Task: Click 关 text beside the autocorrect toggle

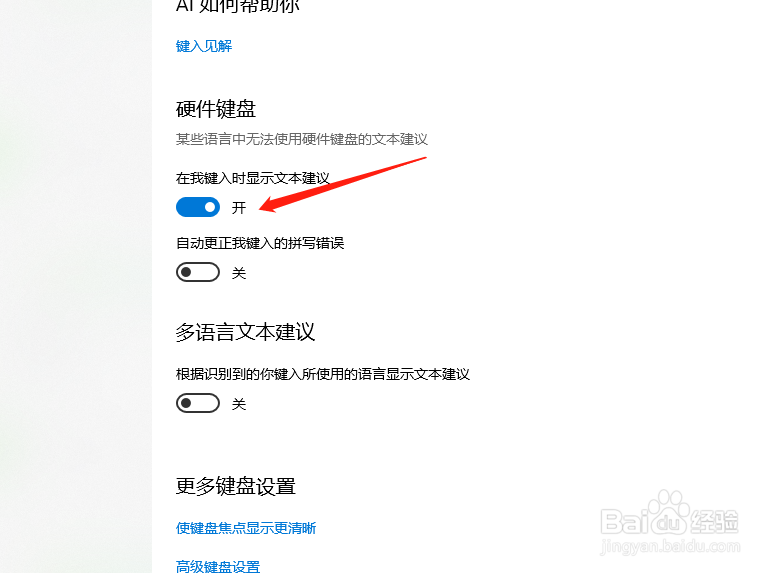Action: point(239,273)
